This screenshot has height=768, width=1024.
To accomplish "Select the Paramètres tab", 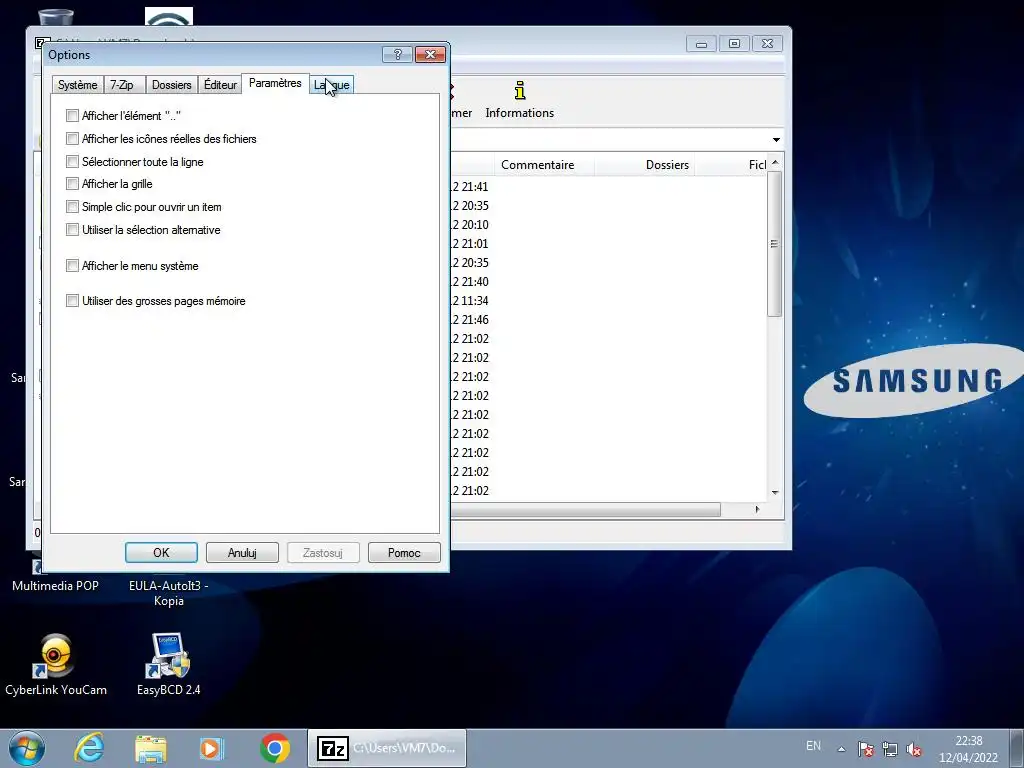I will tap(275, 83).
